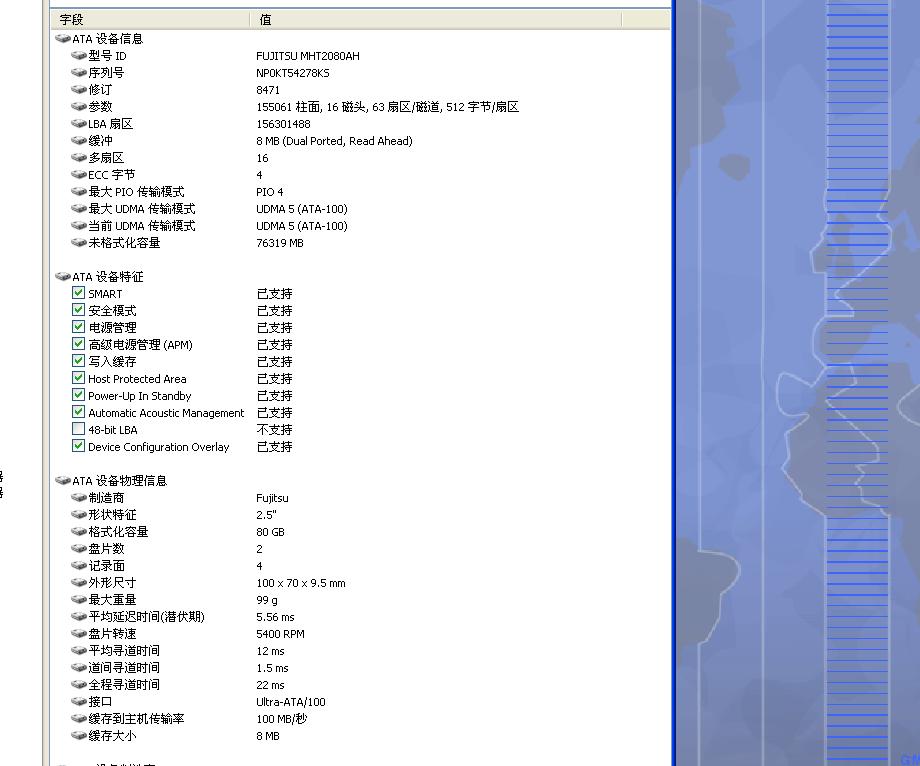Click the disk icon beside 缓存大小

coord(79,736)
